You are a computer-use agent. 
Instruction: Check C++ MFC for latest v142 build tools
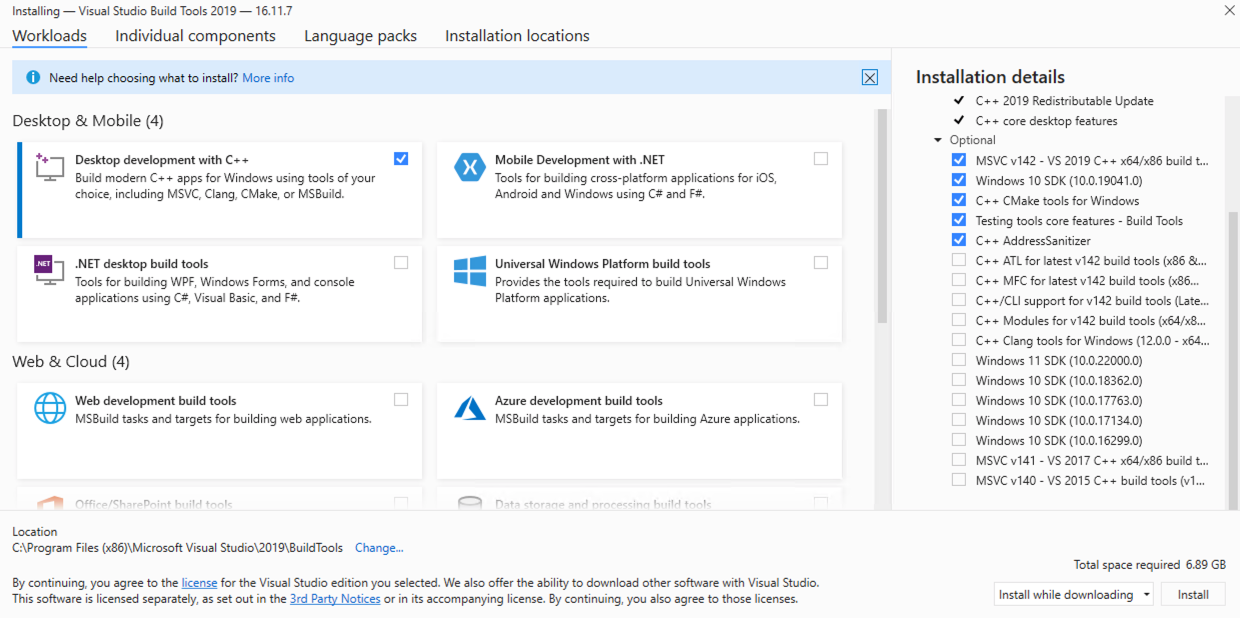click(x=958, y=280)
